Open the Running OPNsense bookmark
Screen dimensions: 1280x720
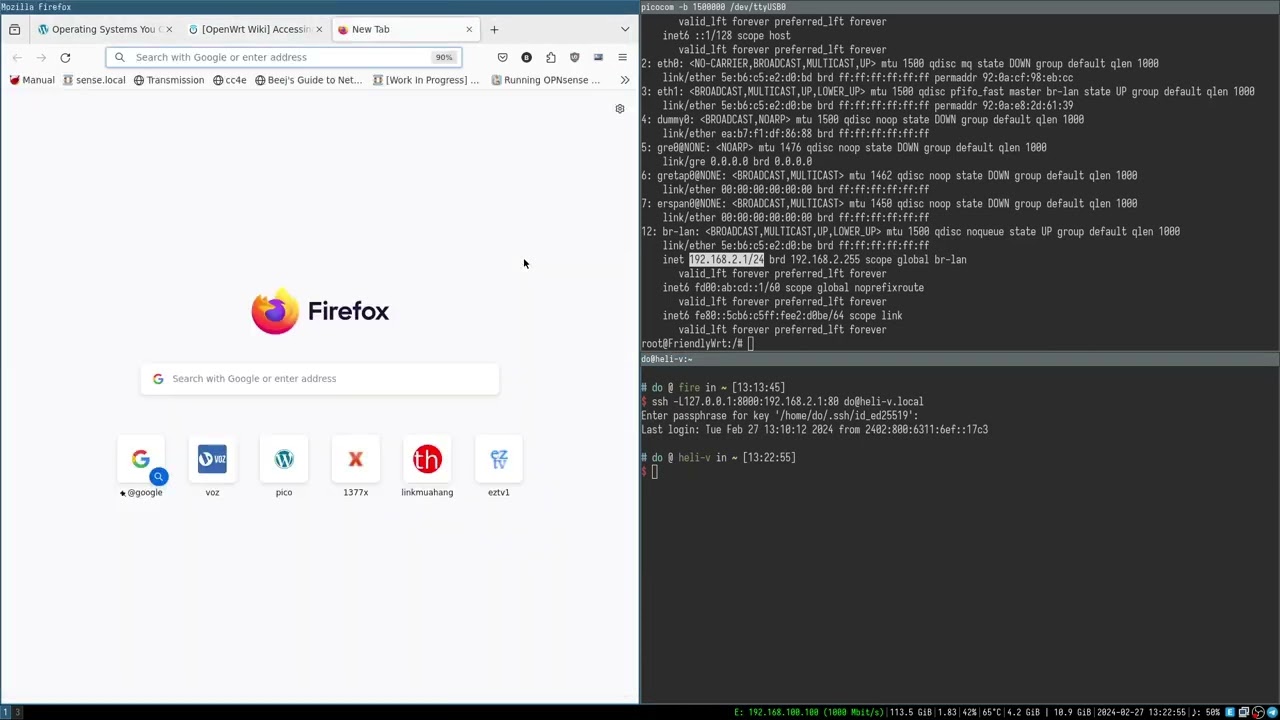(x=546, y=80)
